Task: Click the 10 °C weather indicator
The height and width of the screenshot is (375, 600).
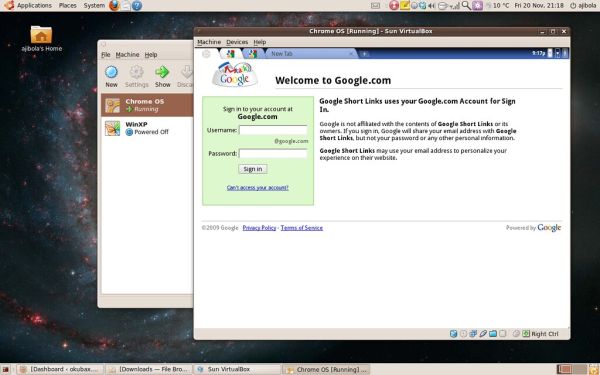Action: (x=497, y=5)
